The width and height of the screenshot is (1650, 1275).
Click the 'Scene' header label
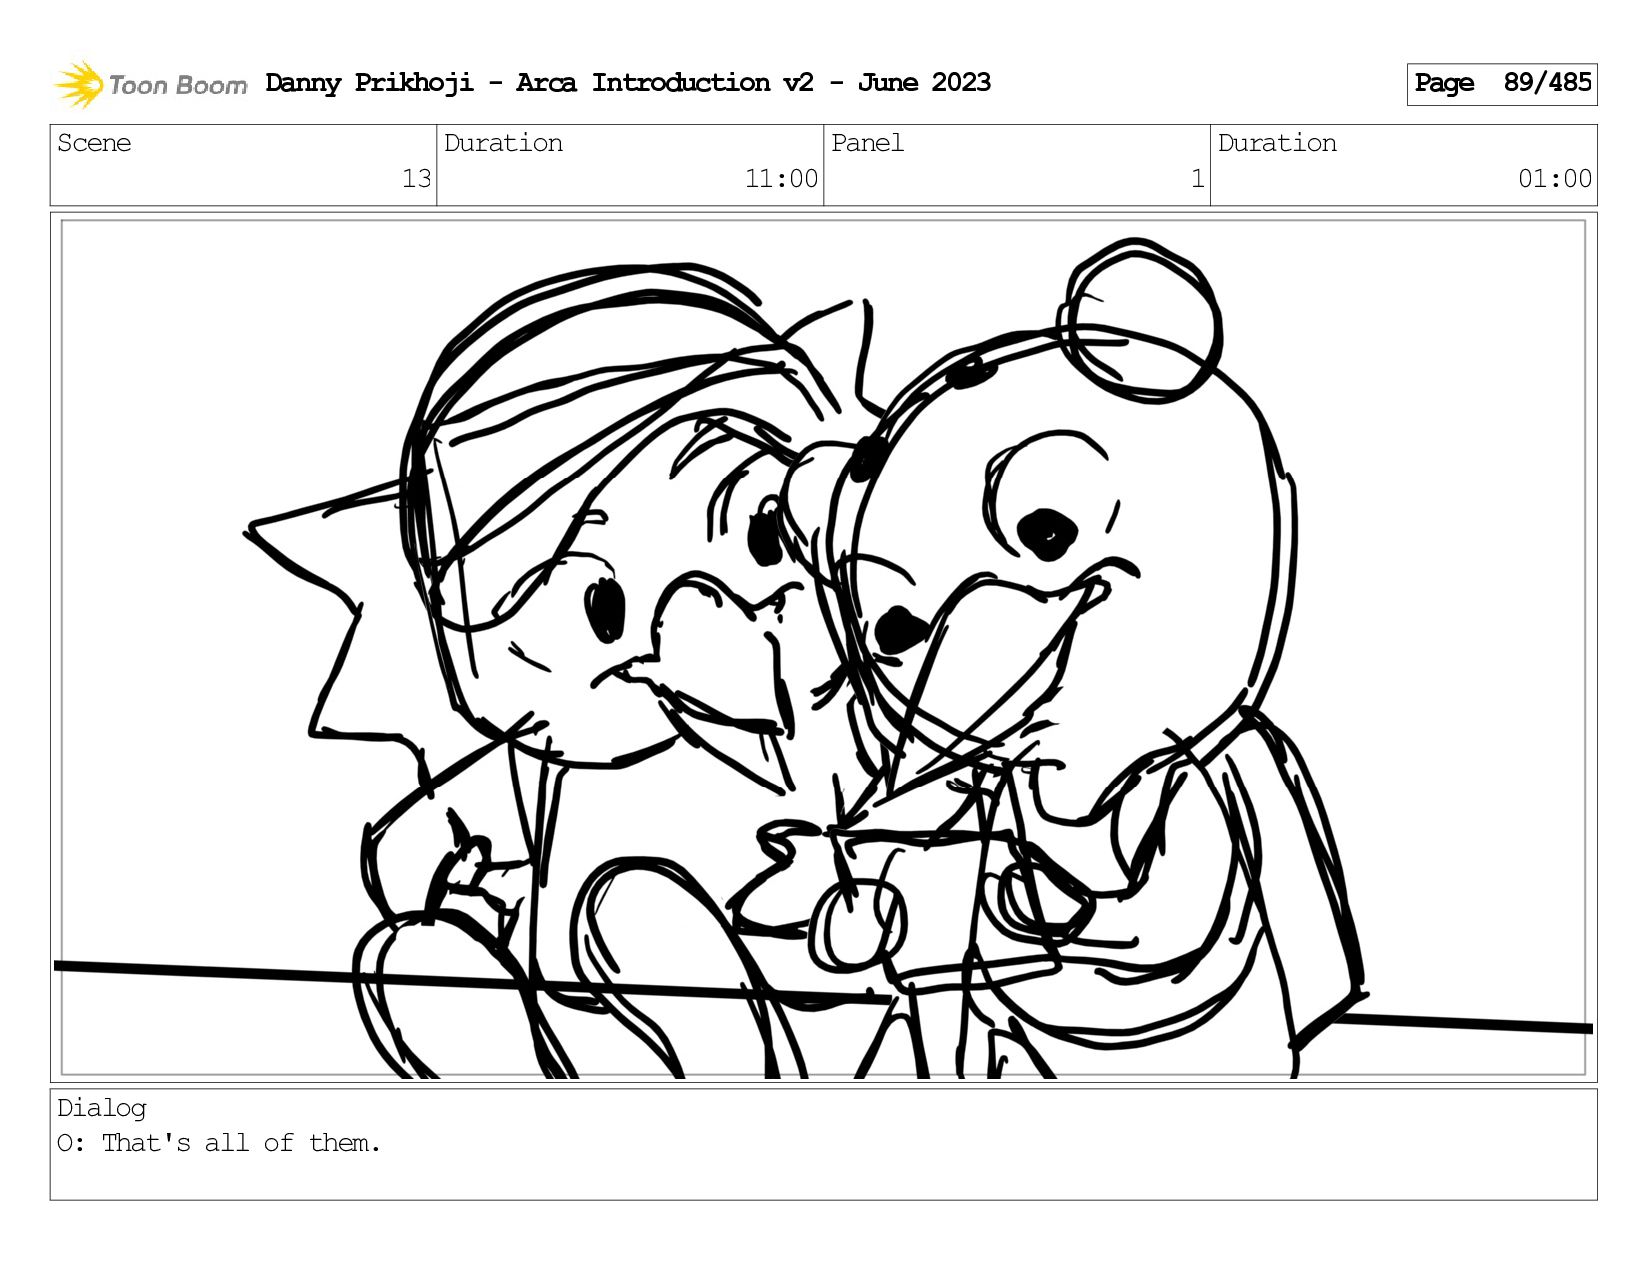pyautogui.click(x=94, y=143)
